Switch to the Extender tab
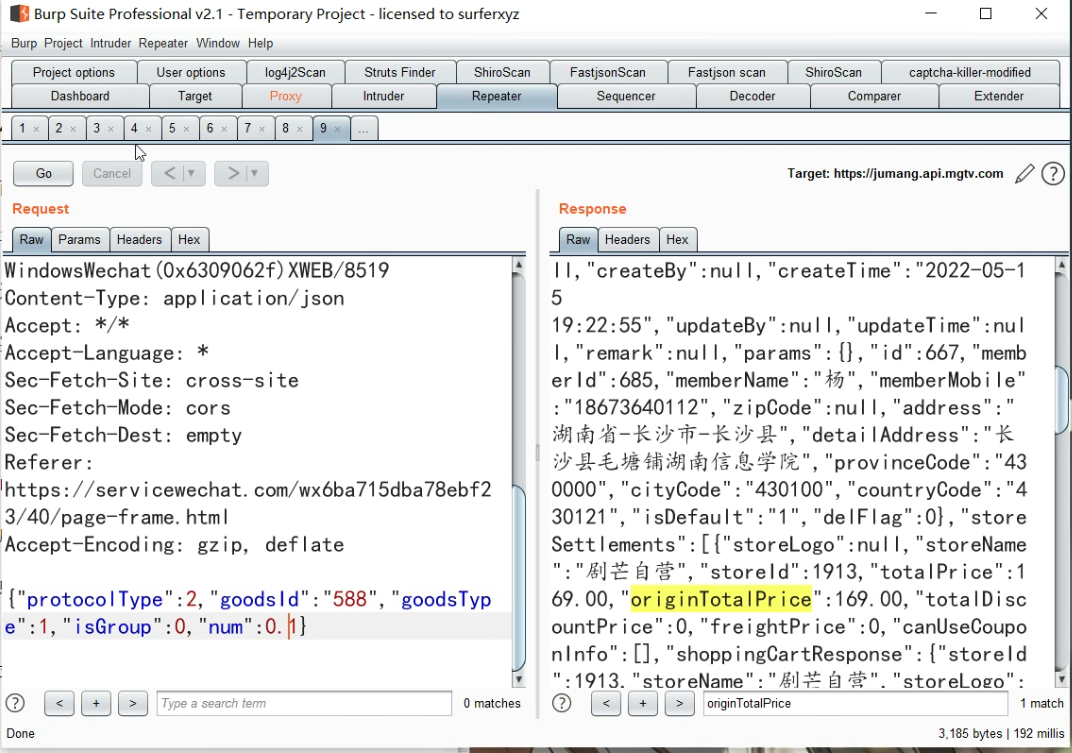Image resolution: width=1072 pixels, height=753 pixels. (999, 96)
